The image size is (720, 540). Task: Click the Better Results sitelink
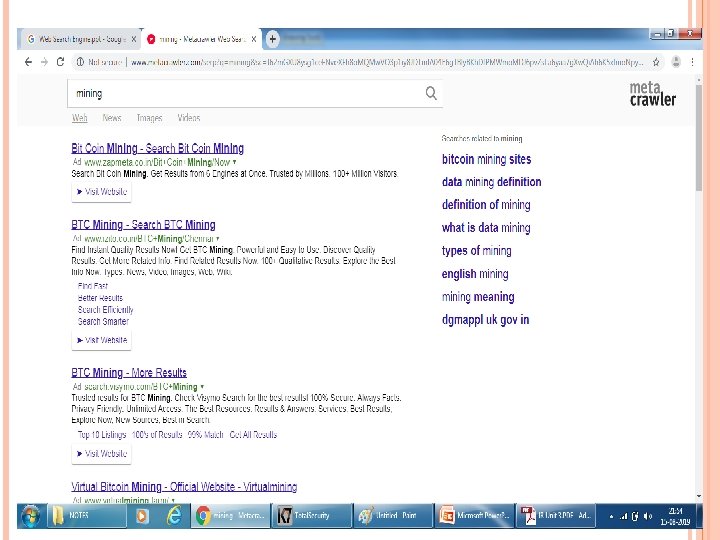(100, 298)
